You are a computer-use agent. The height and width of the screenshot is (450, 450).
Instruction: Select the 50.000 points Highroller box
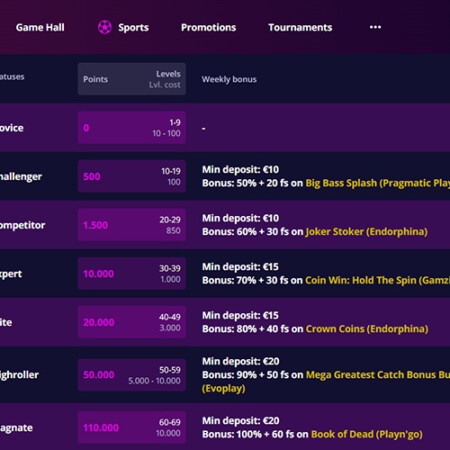coord(132,375)
